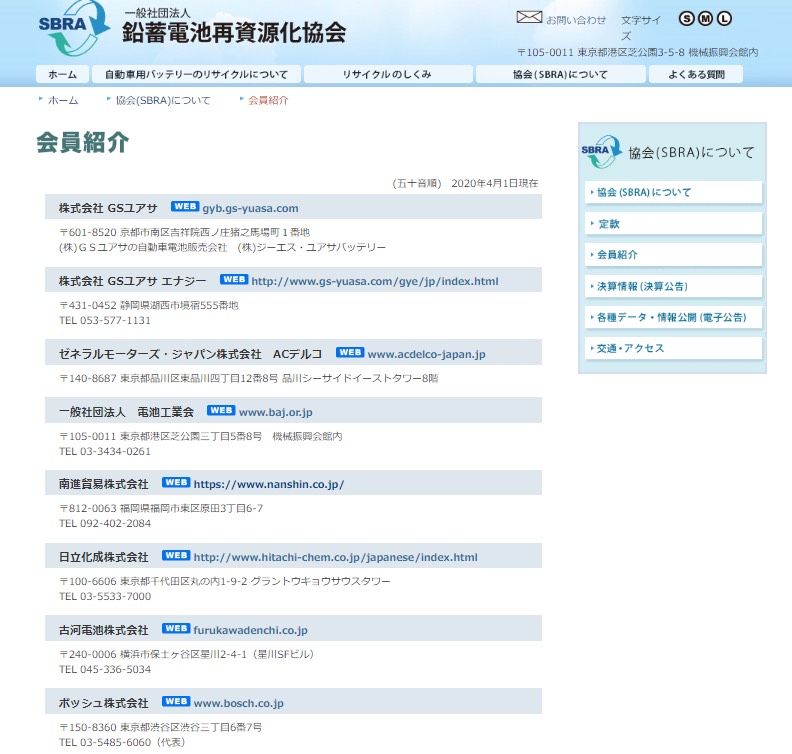Open 協会(SBRA)について navigation tab
Viewport: 792px width, 754px height.
pos(561,74)
